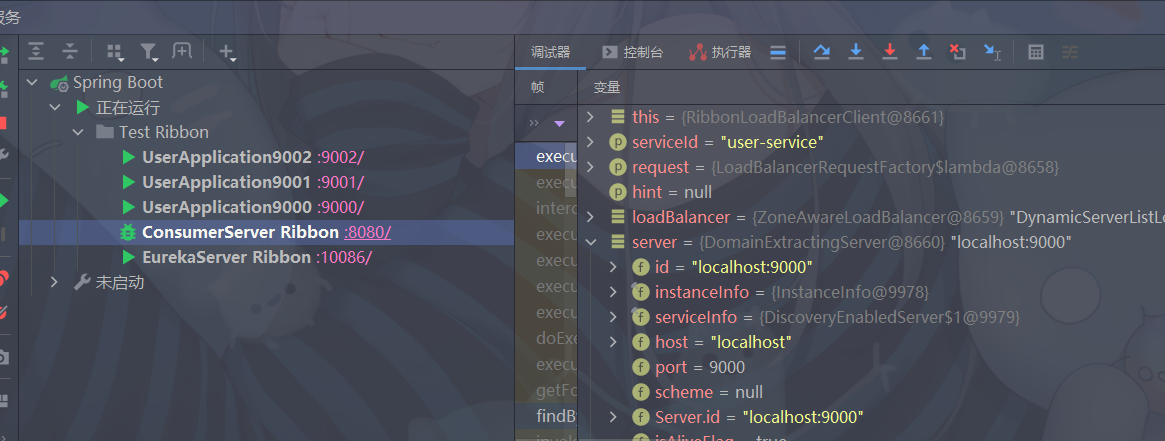Select the 'hint = null' variable row
The height and width of the screenshot is (441, 1165).
click(x=871, y=192)
